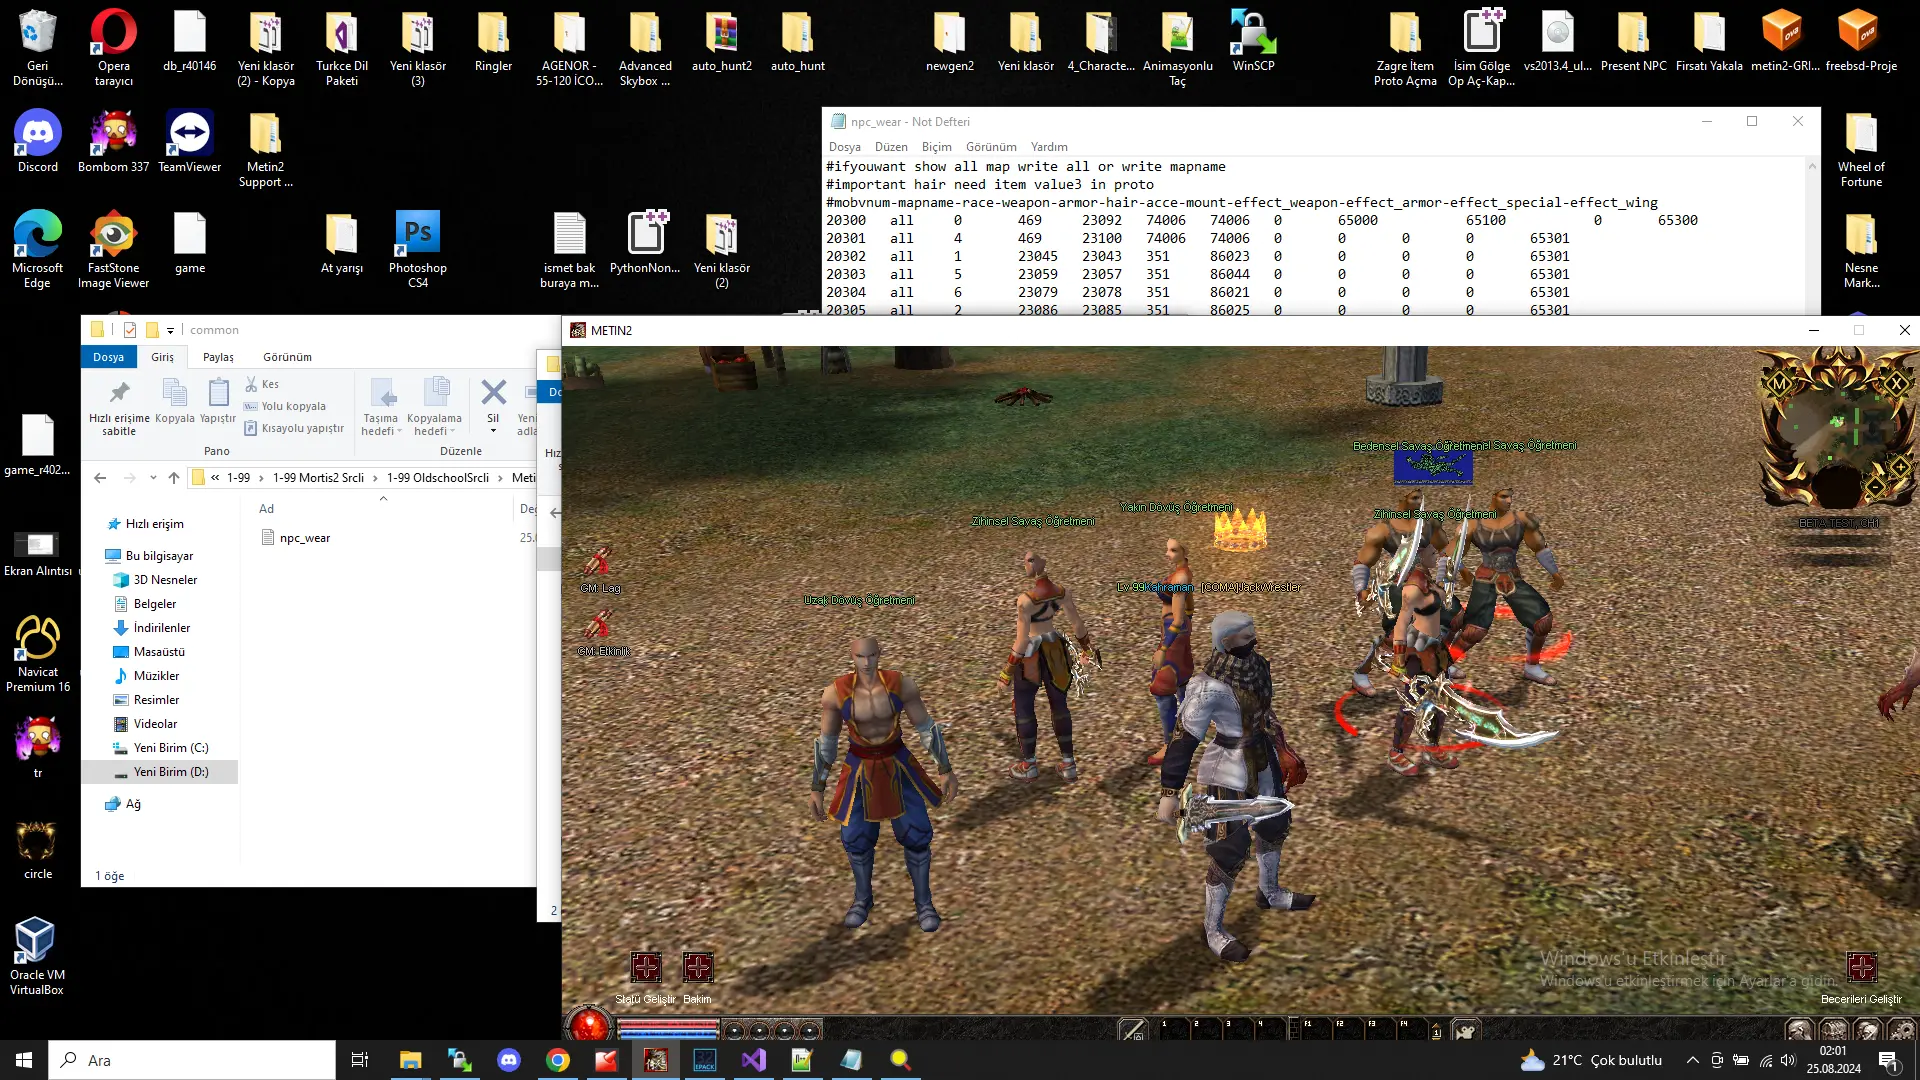
Task: Expand Quick Access toolbar customize arrow
Action: point(170,330)
